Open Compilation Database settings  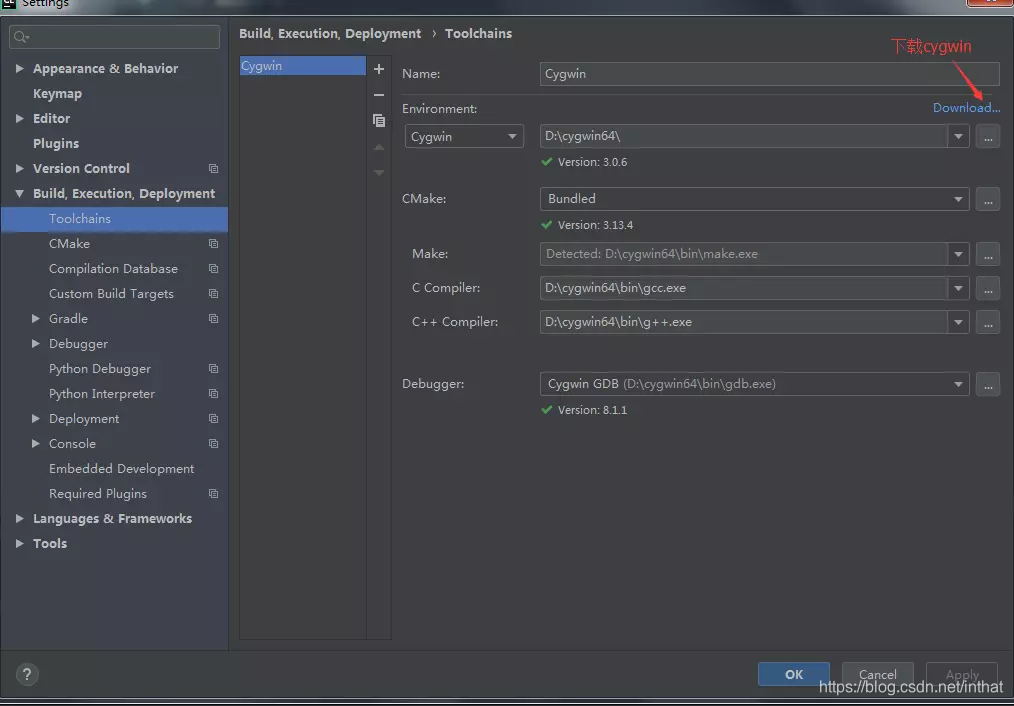pyautogui.click(x=114, y=268)
